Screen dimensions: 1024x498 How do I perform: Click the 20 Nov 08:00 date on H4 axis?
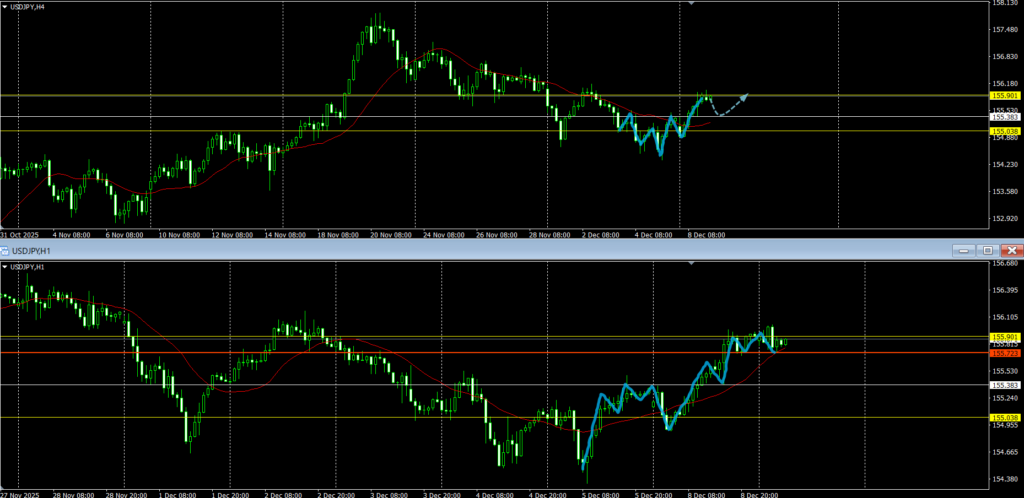click(388, 234)
